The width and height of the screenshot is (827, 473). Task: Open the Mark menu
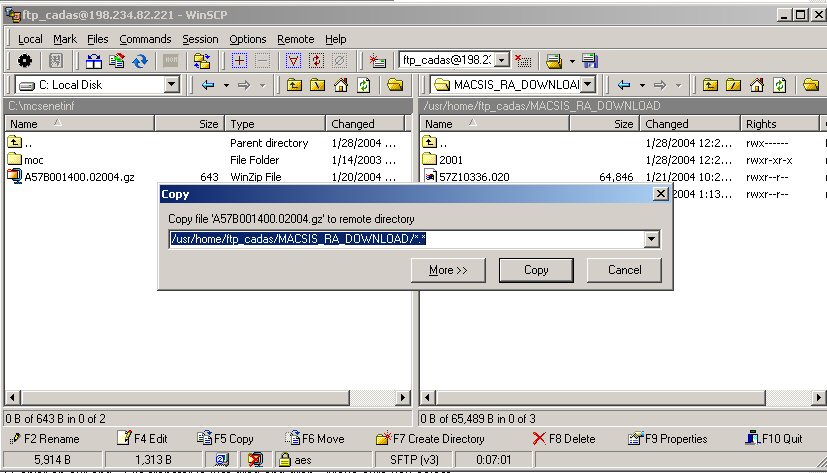[65, 39]
